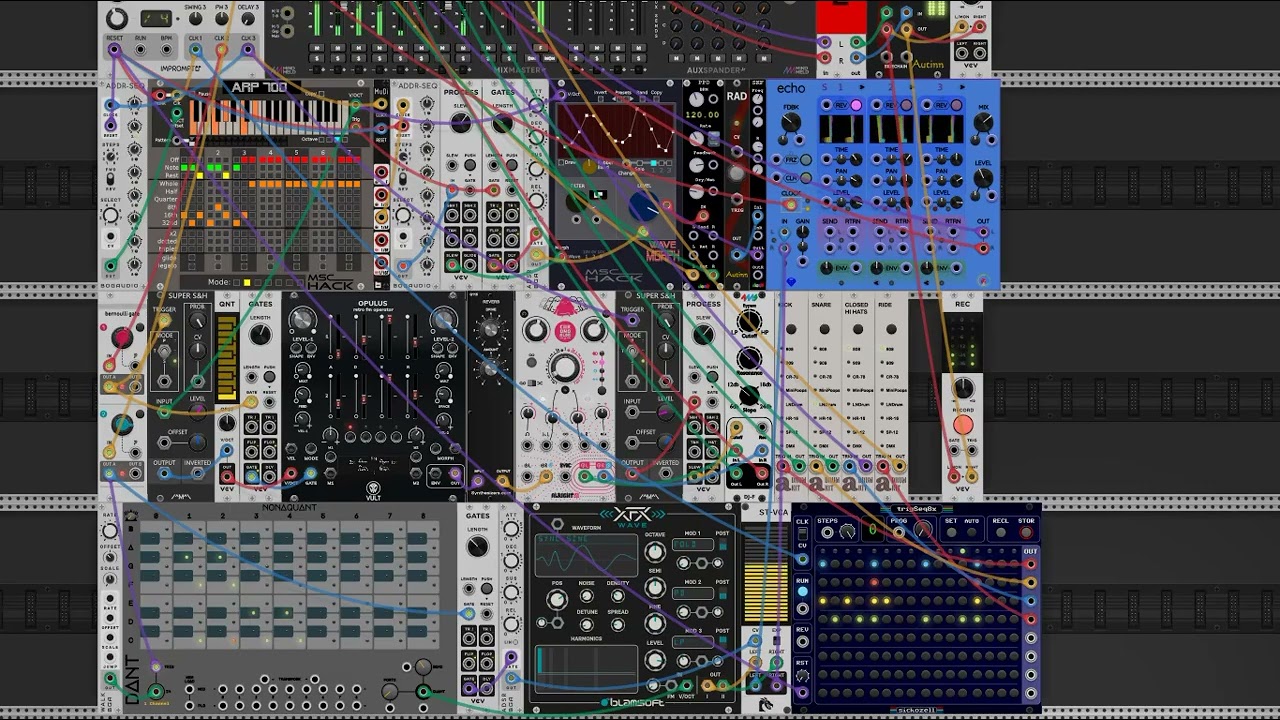Select DMX in the RIDE column
Screen dimensions: 1280x720
tap(888, 445)
